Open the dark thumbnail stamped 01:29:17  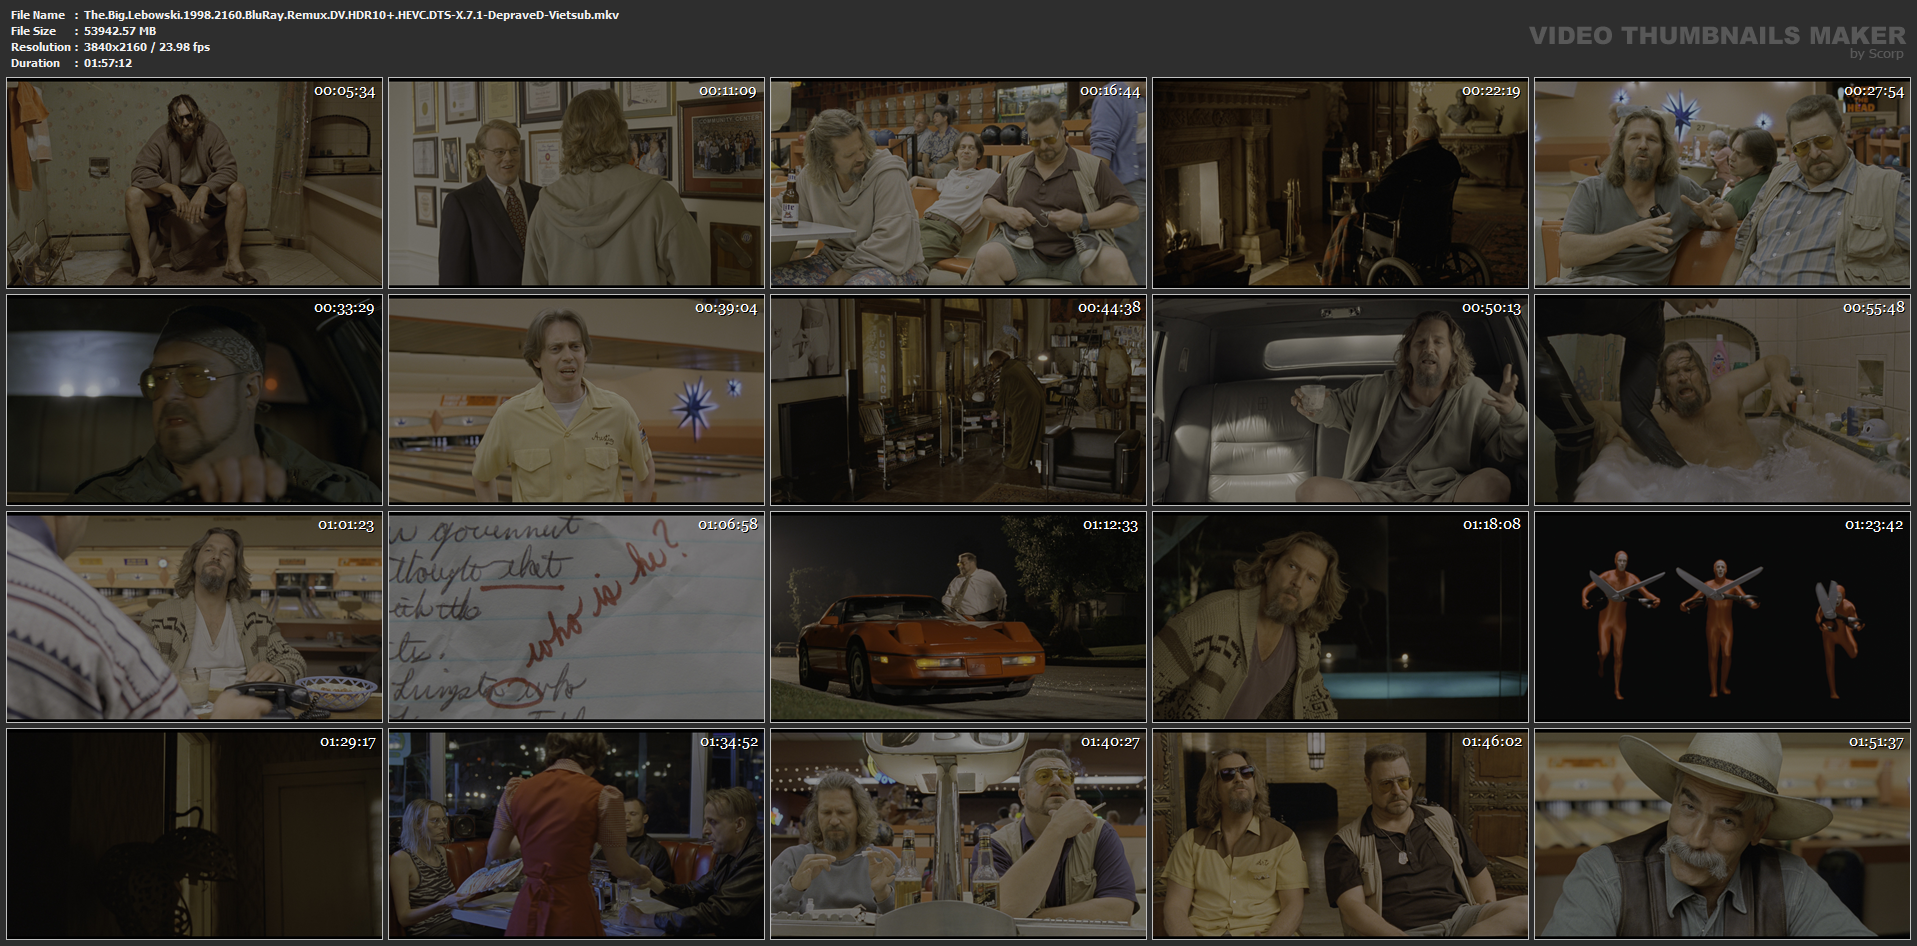(194, 834)
